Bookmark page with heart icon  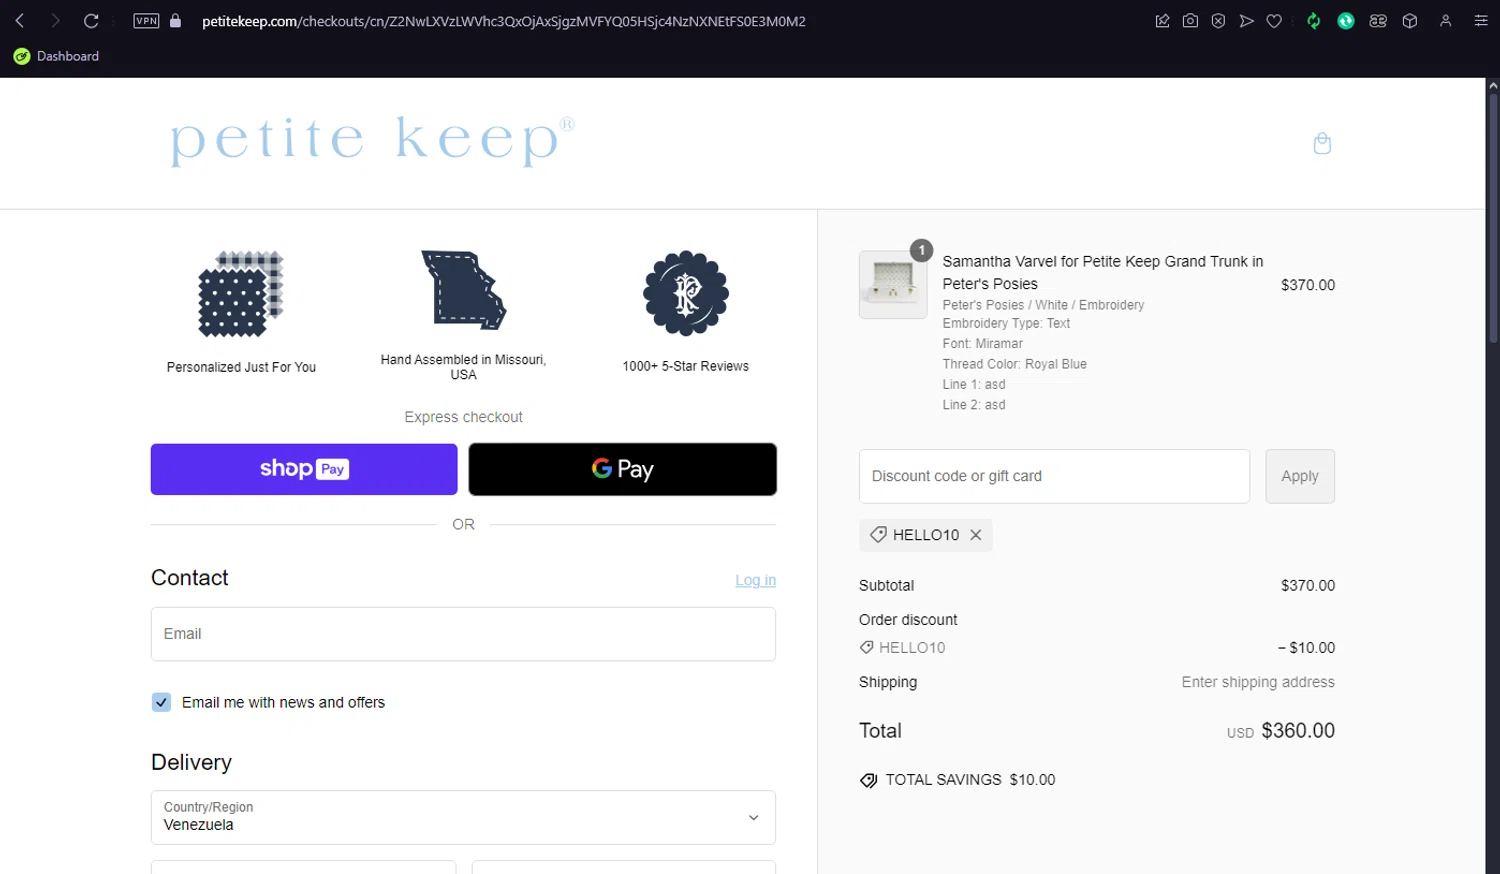click(x=1274, y=21)
